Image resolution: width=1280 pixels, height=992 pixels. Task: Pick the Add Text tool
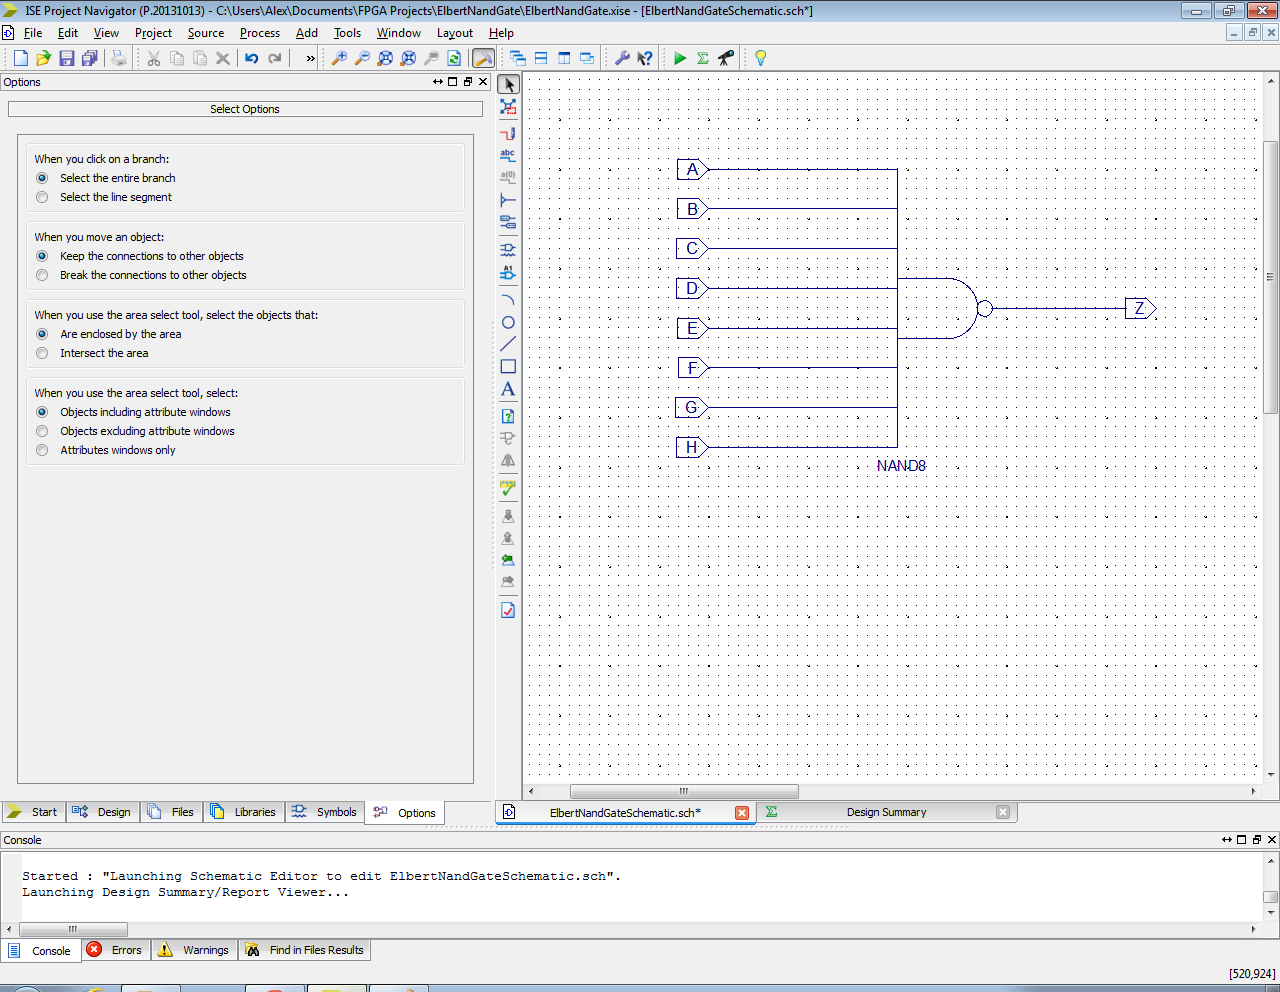pos(508,390)
